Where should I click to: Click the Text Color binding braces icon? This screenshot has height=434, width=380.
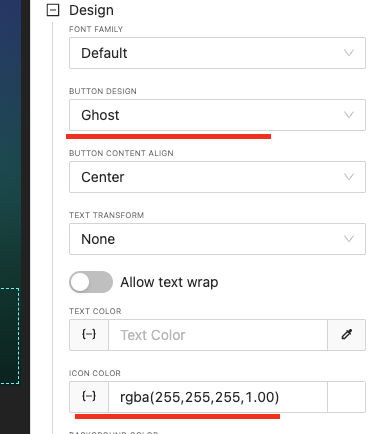pos(89,335)
